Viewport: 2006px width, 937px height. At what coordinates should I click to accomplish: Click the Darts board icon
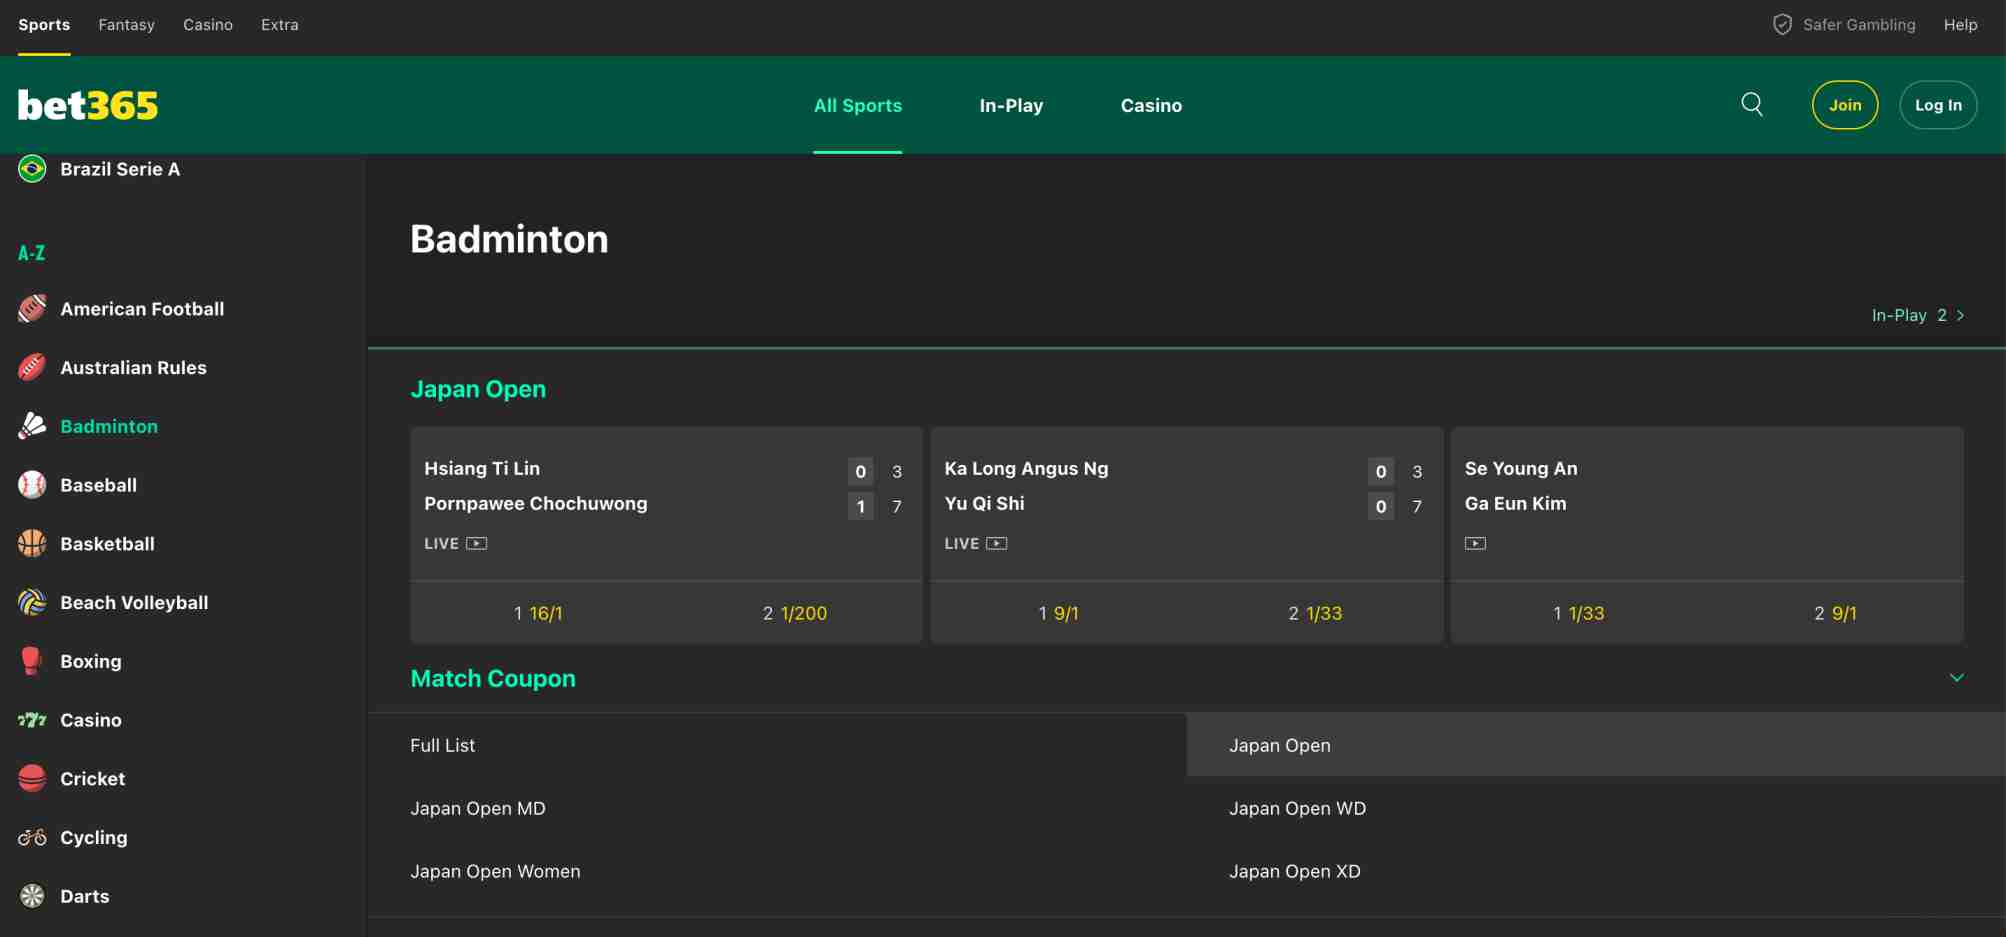coord(32,896)
